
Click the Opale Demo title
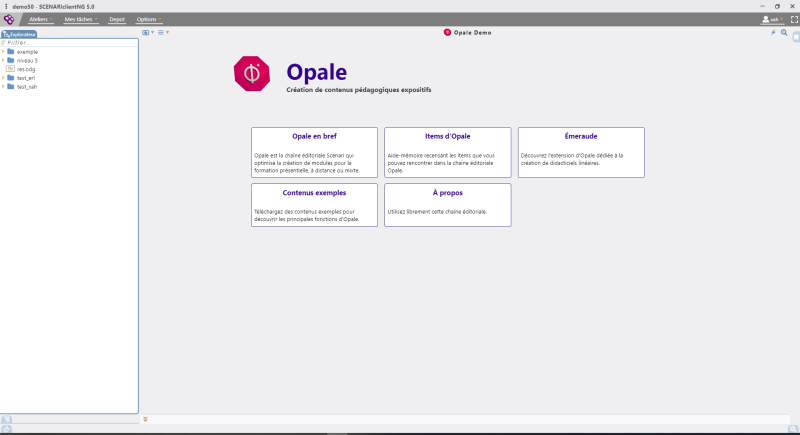point(472,33)
